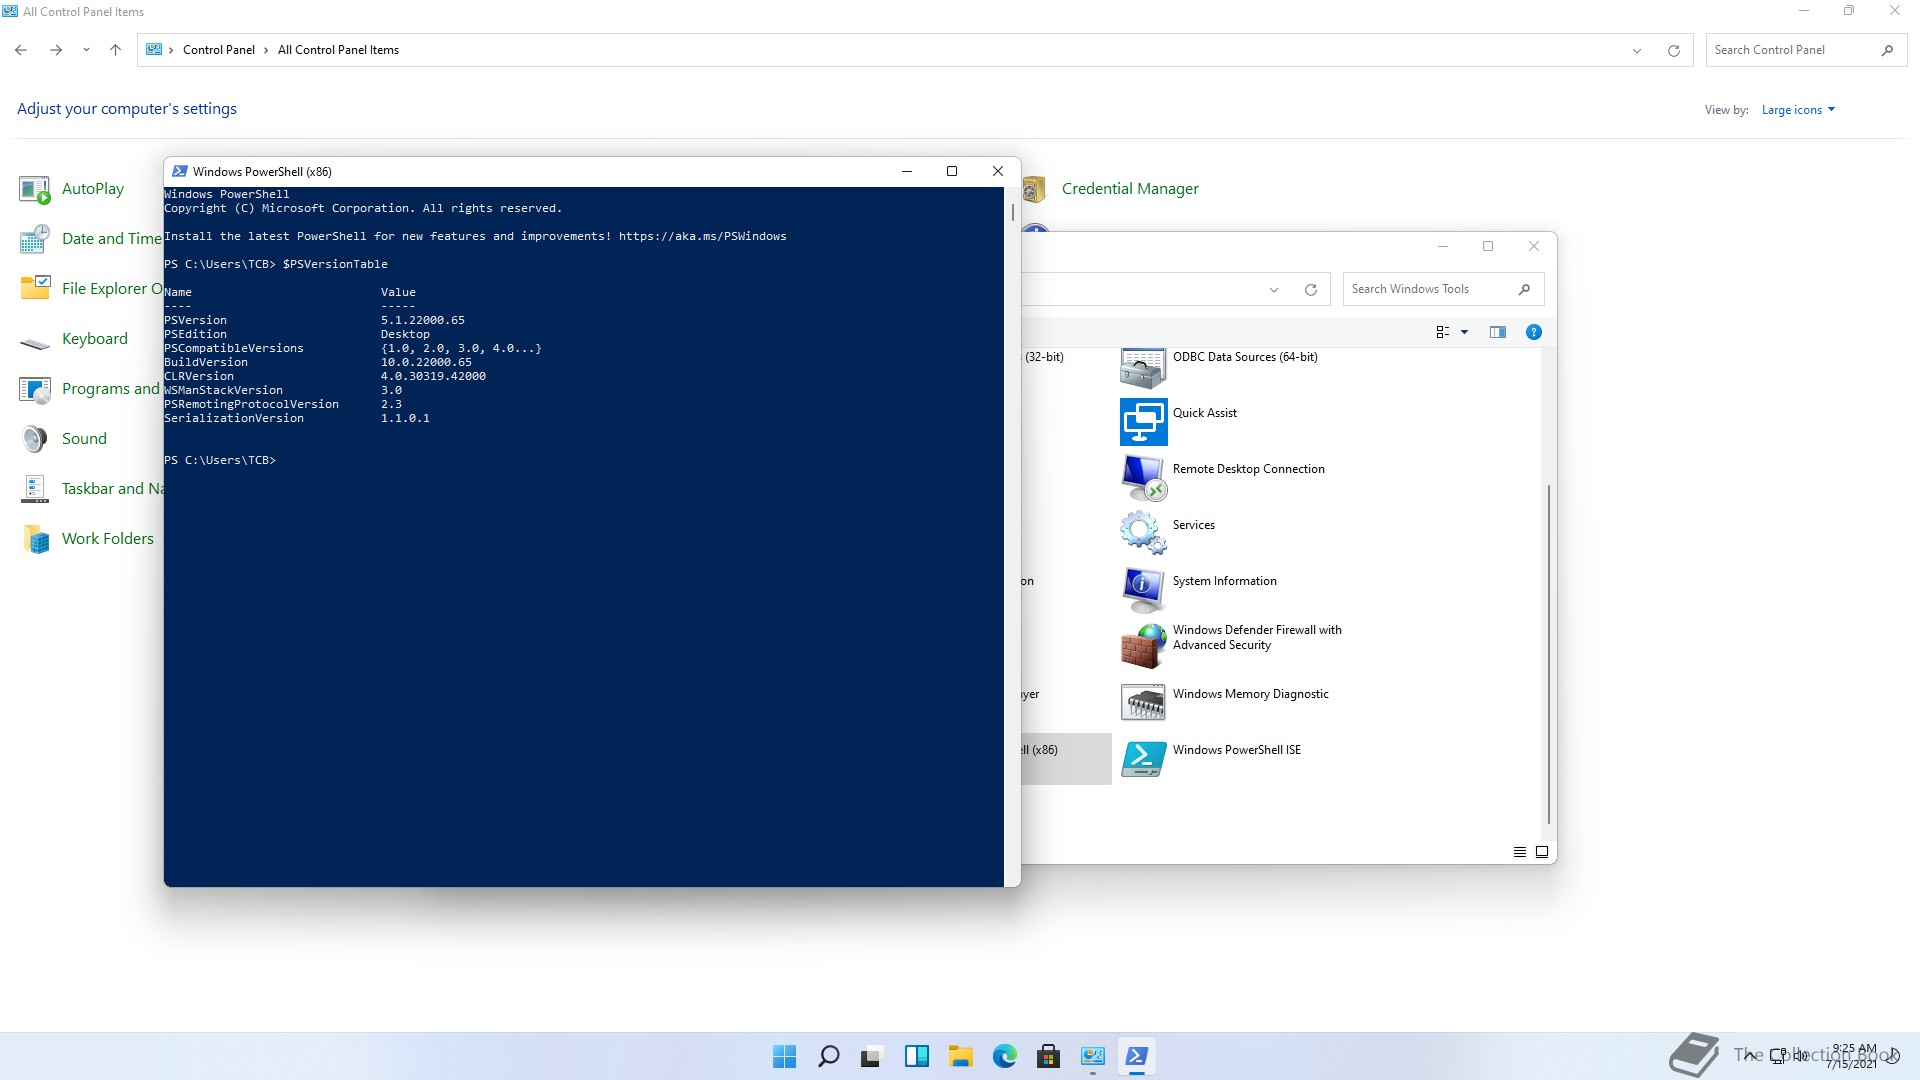The width and height of the screenshot is (1920, 1080).
Task: Open Widgets from the taskbar
Action: coord(917,1056)
